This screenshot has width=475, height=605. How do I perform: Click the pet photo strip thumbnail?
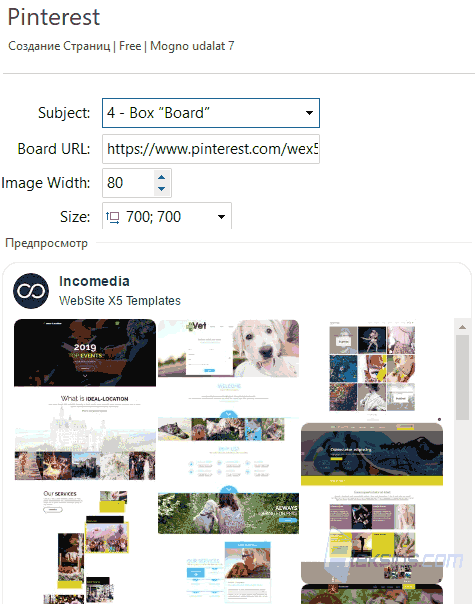221,429
